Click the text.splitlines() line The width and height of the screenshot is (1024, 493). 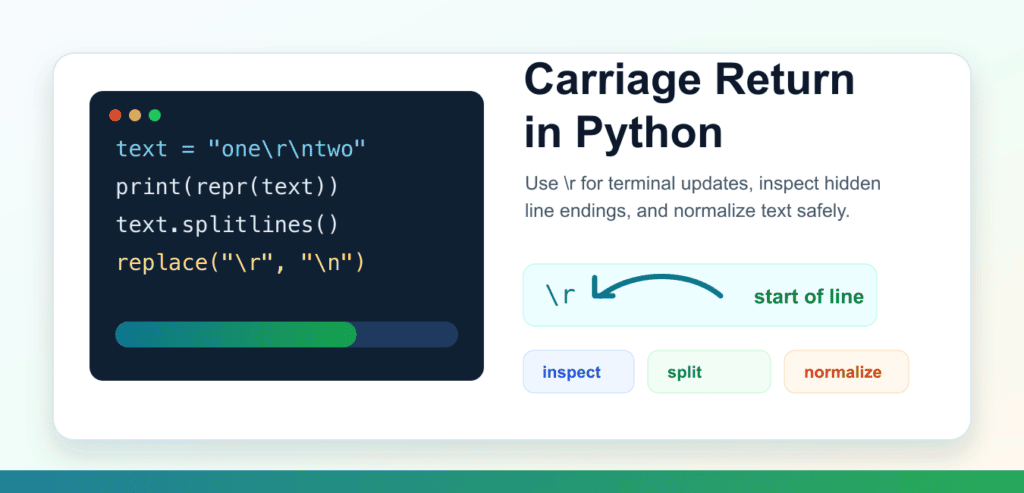[x=227, y=225]
